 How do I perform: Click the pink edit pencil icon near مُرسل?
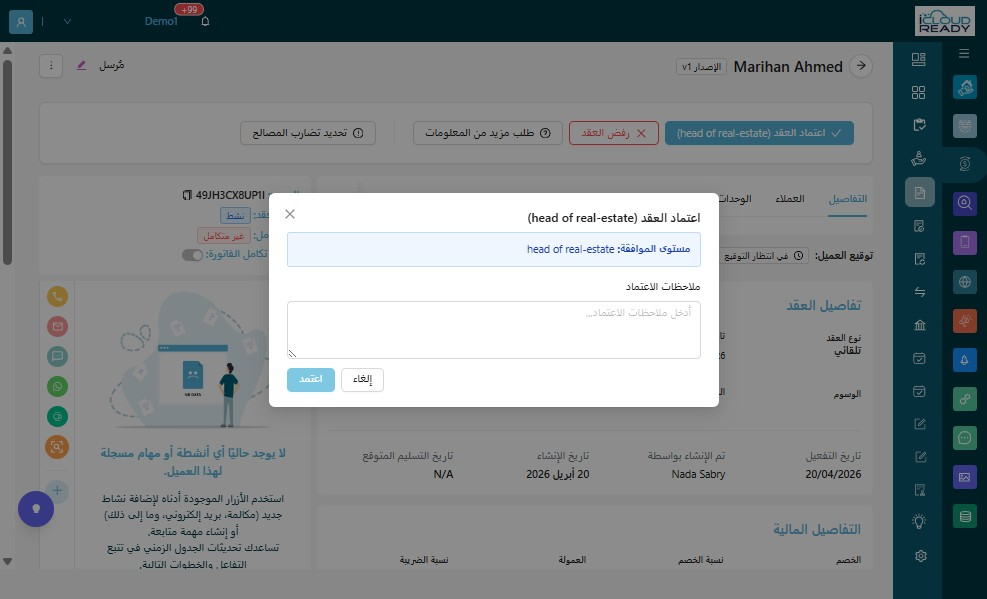[x=81, y=65]
